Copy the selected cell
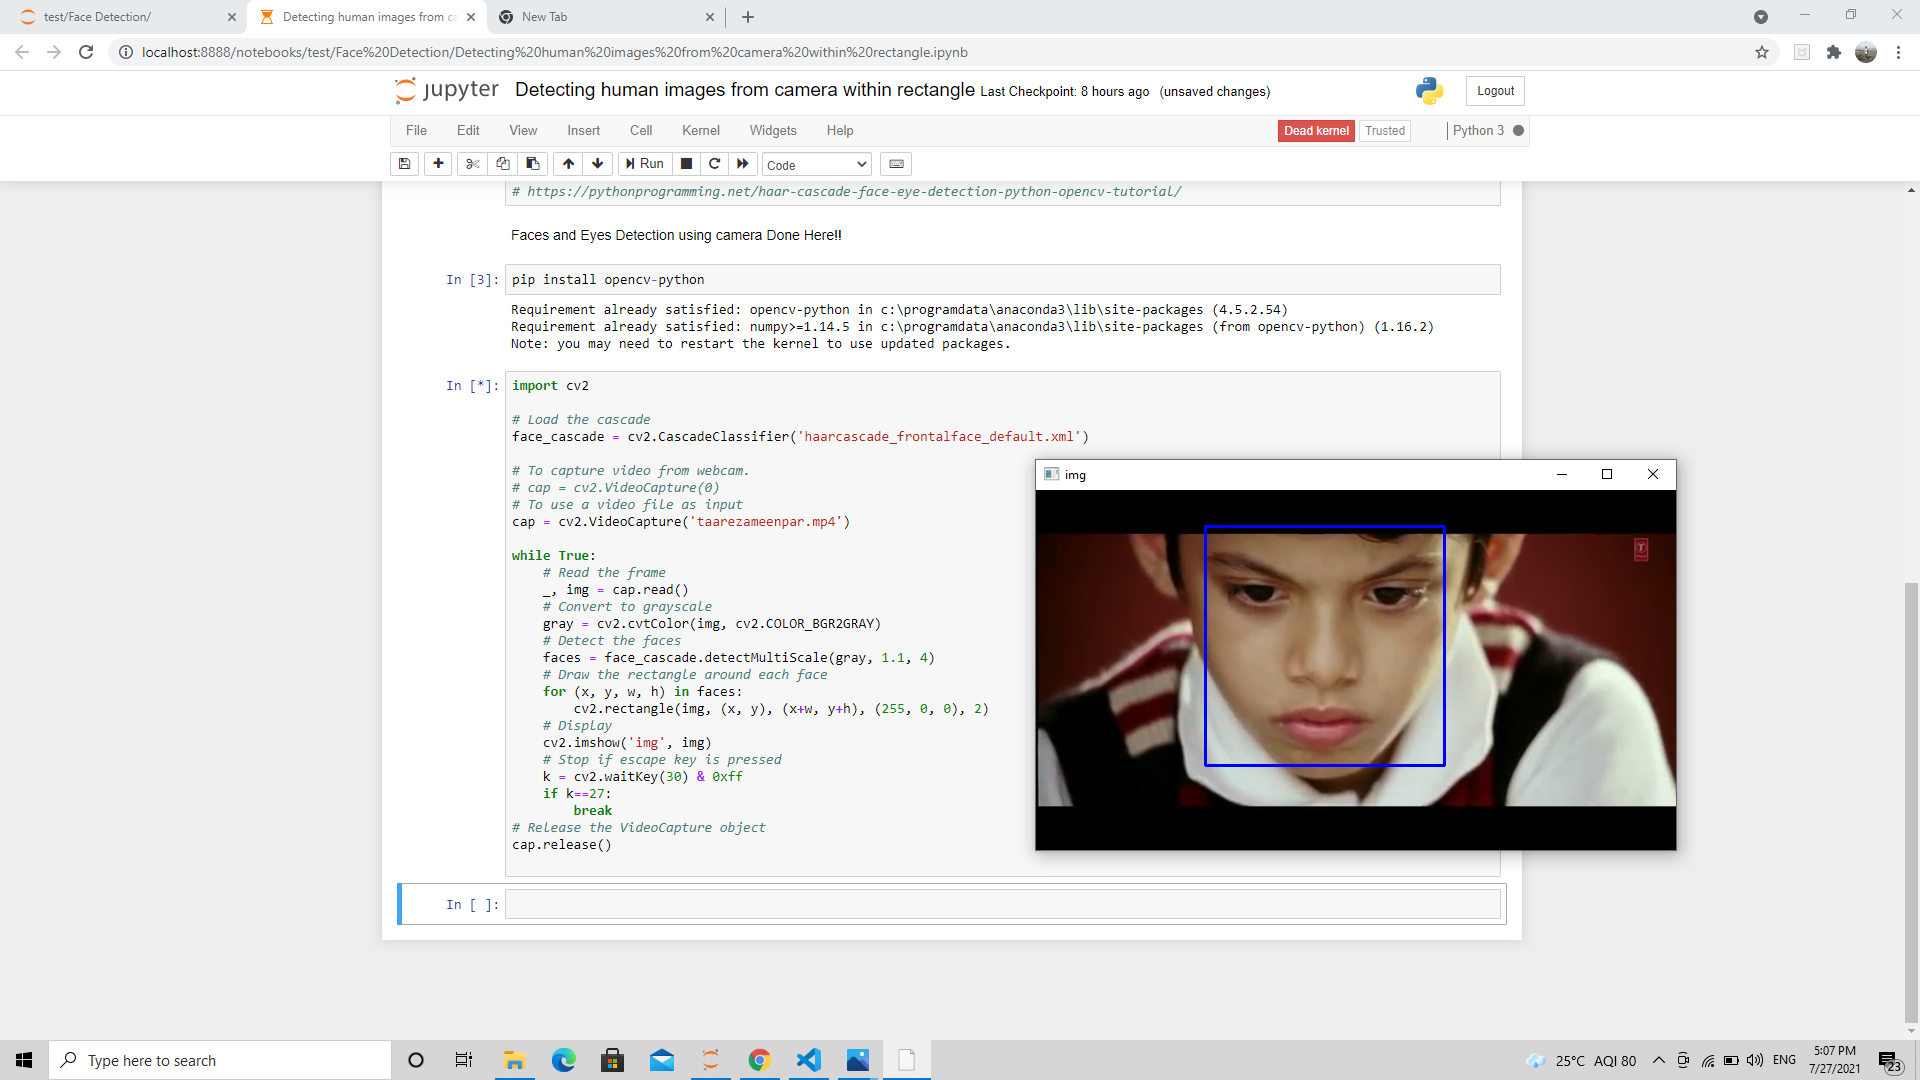Image resolution: width=1920 pixels, height=1080 pixels. [502, 163]
